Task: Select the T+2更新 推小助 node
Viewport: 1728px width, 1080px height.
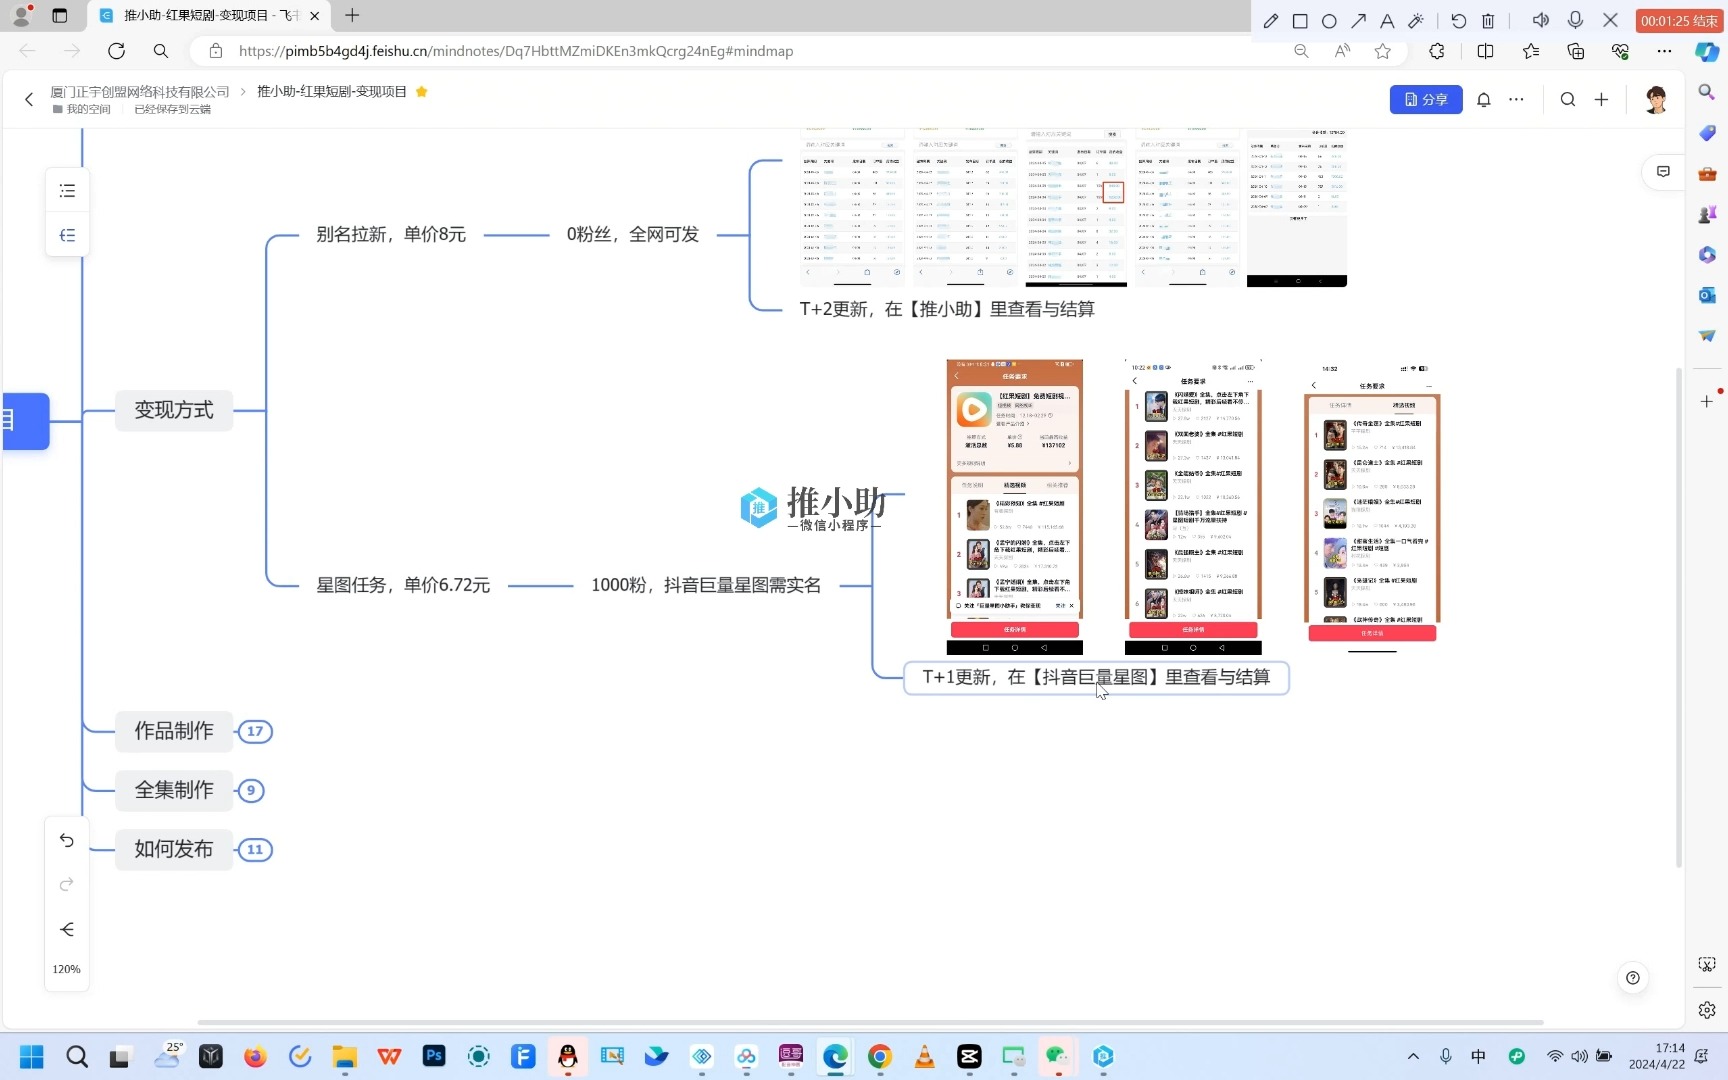Action: point(947,309)
